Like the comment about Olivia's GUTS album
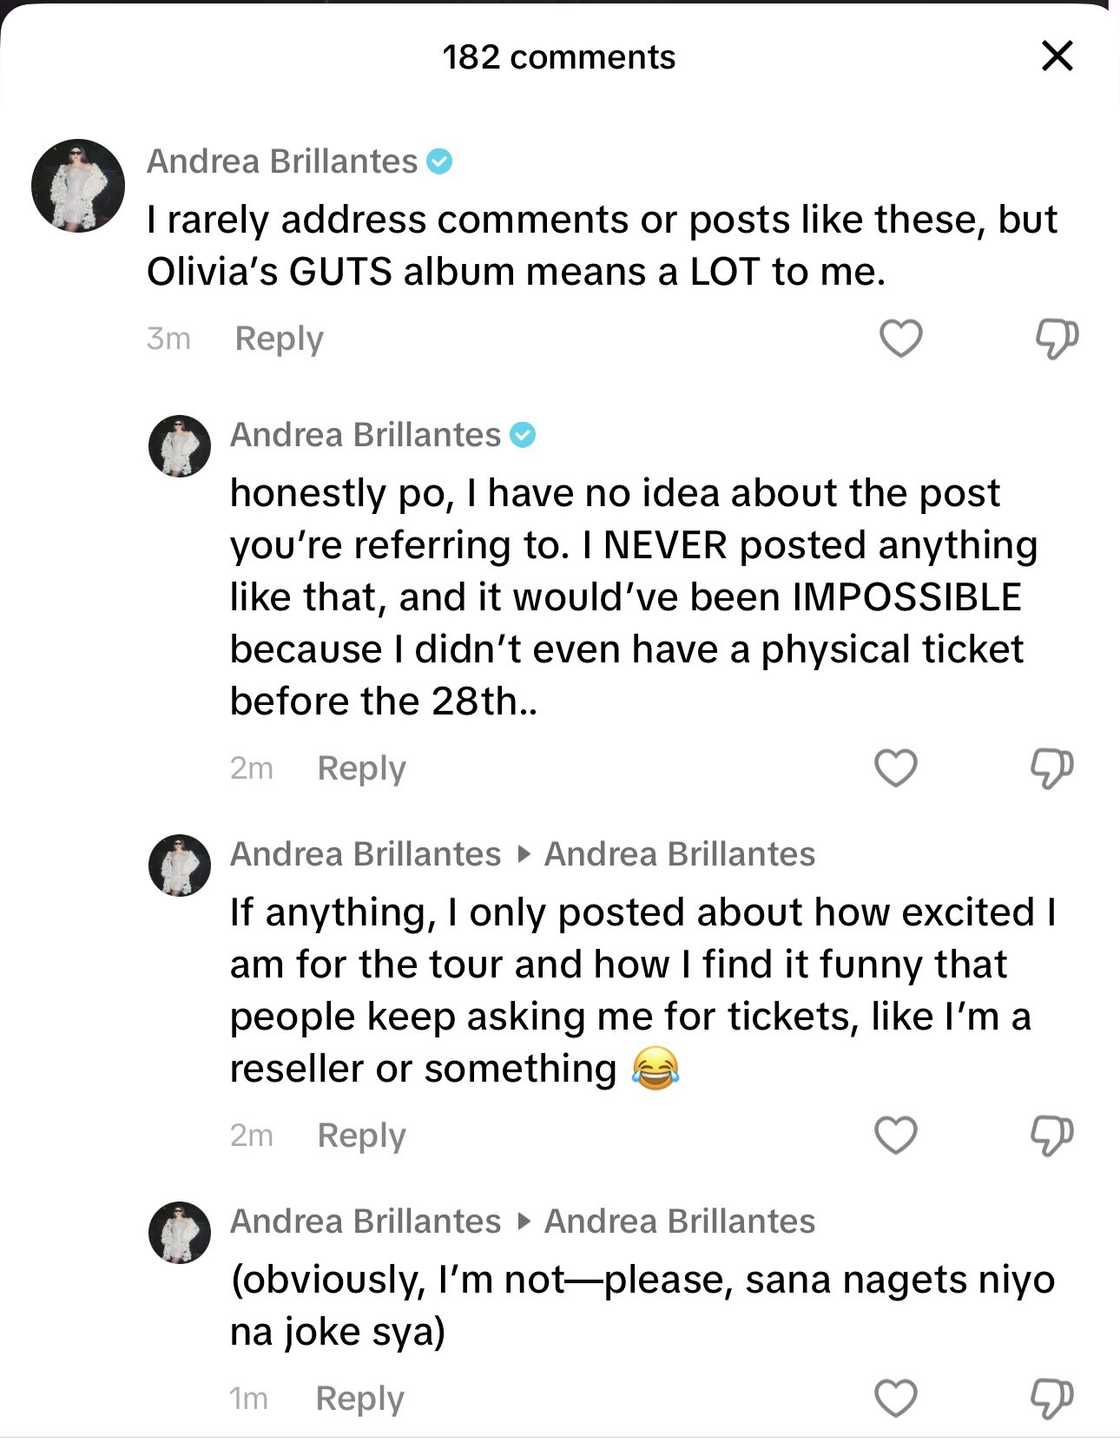1120x1455 pixels. (x=900, y=338)
